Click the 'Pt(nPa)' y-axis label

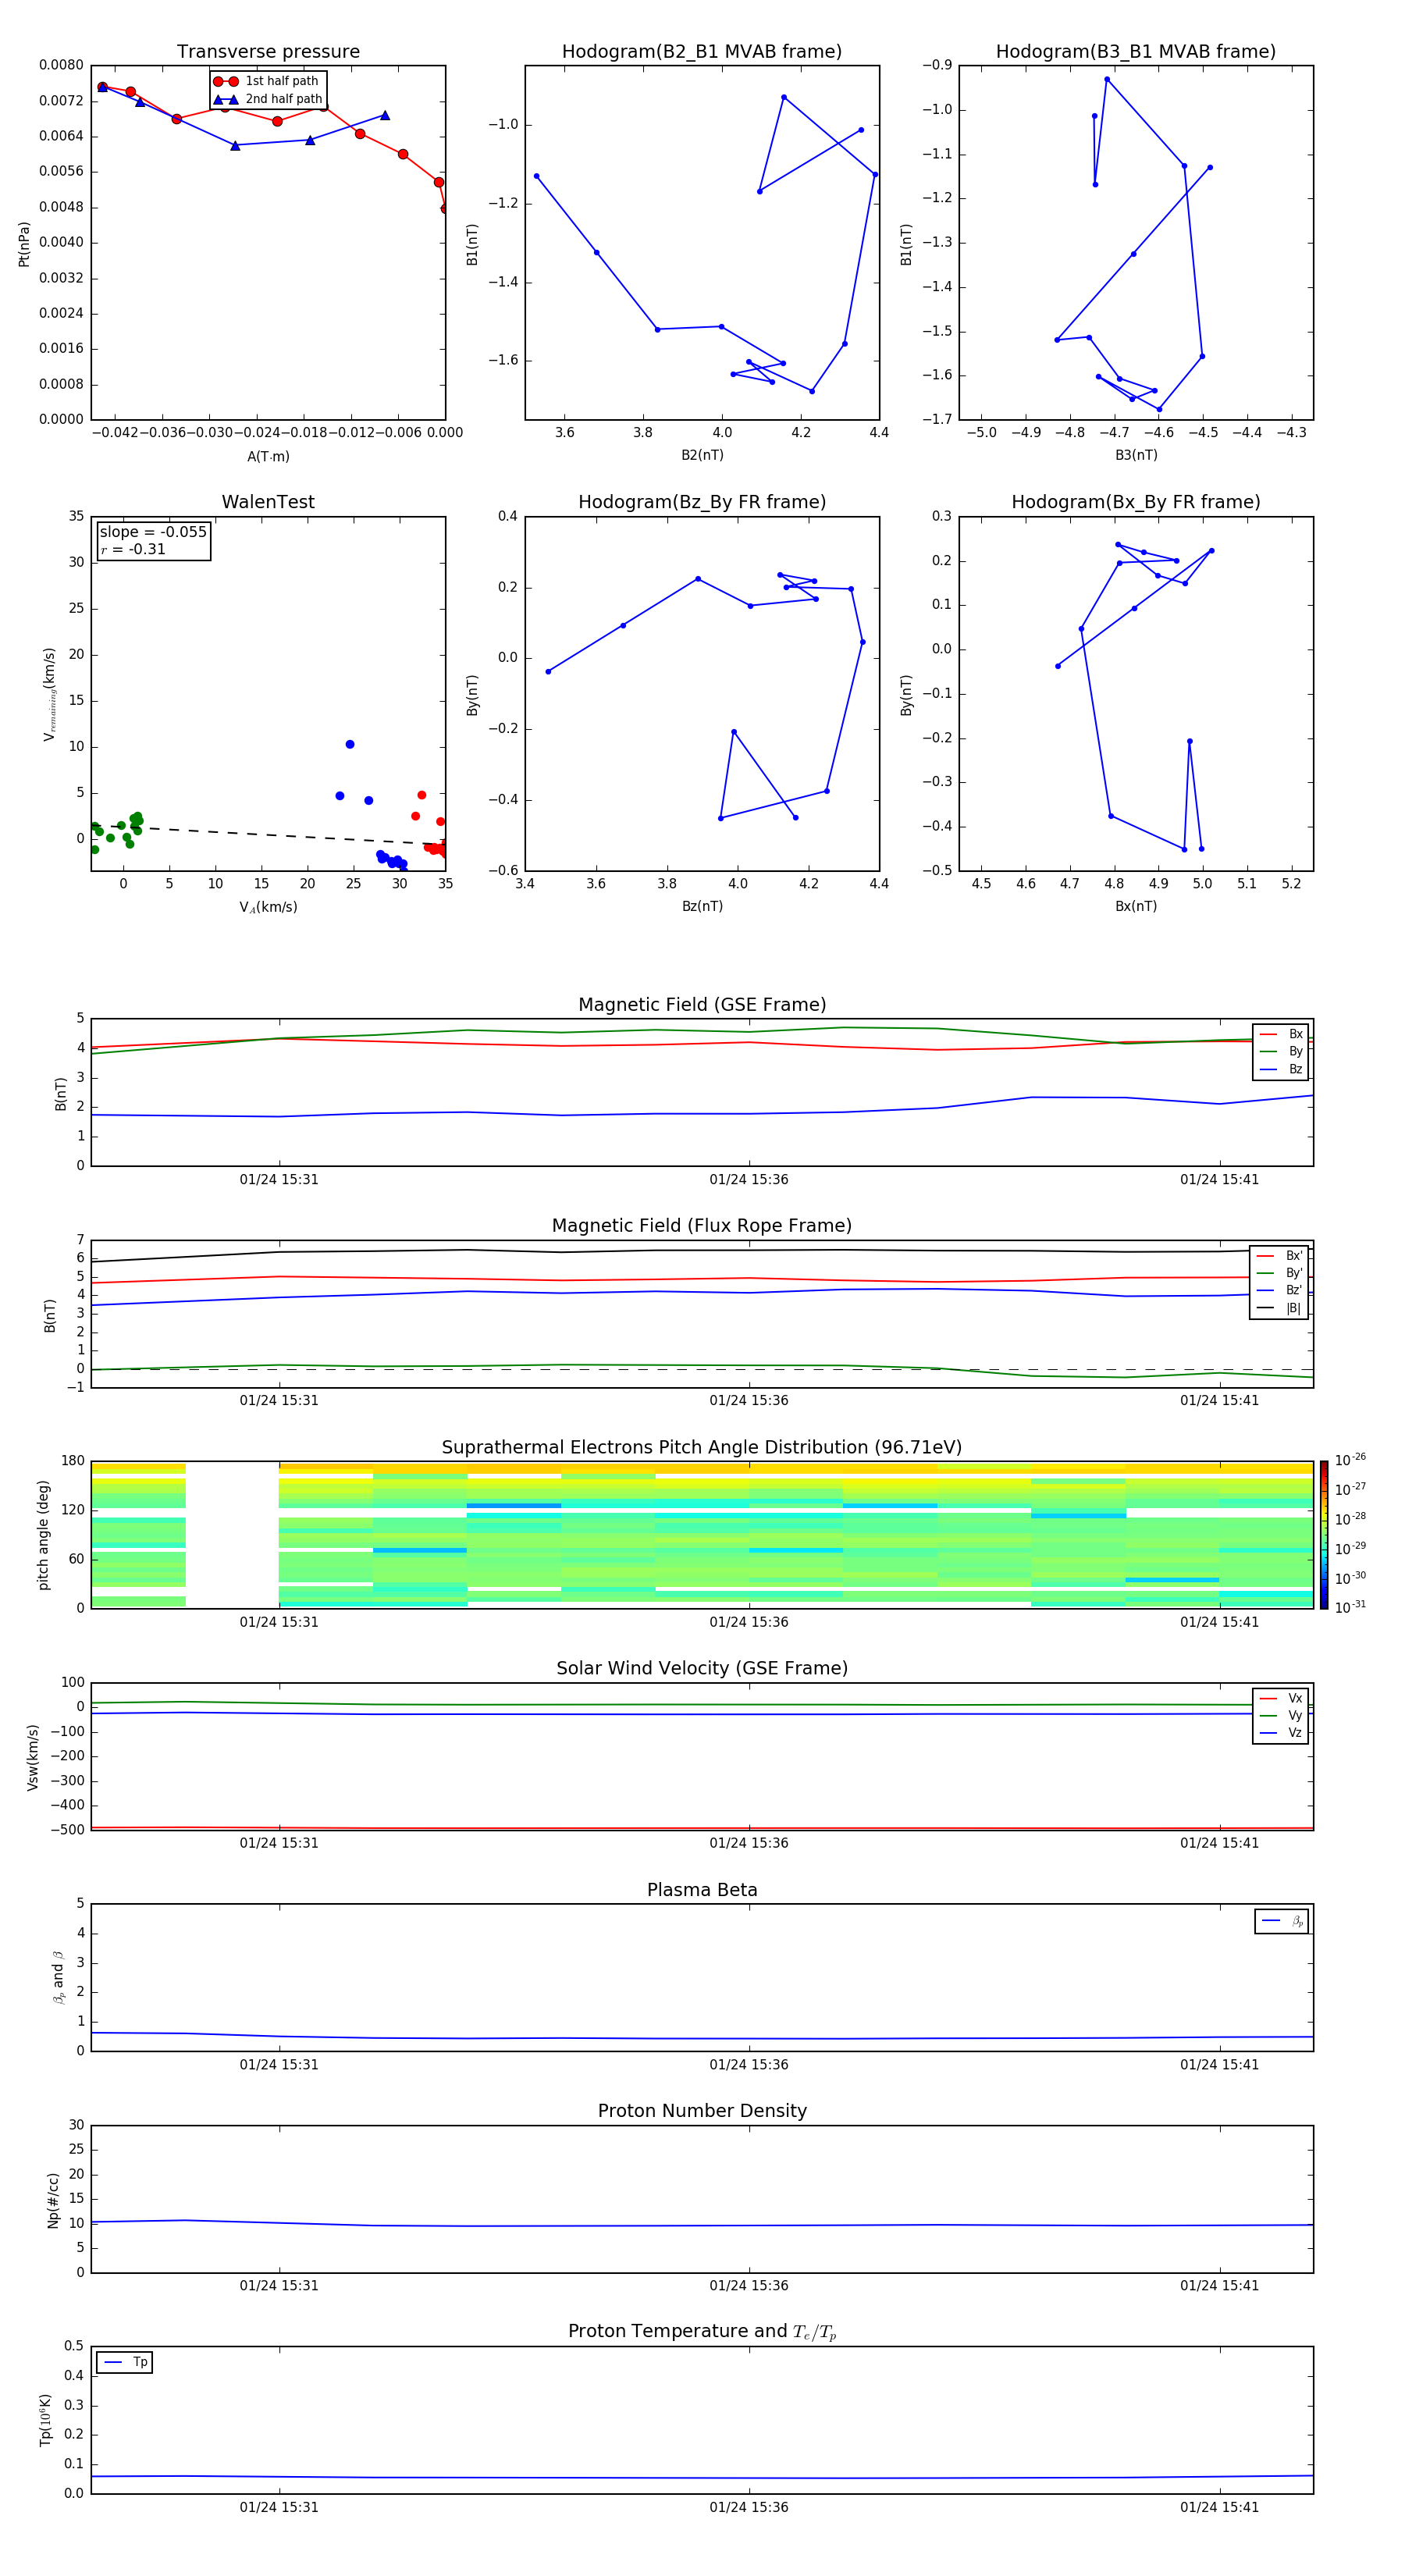coord(24,244)
